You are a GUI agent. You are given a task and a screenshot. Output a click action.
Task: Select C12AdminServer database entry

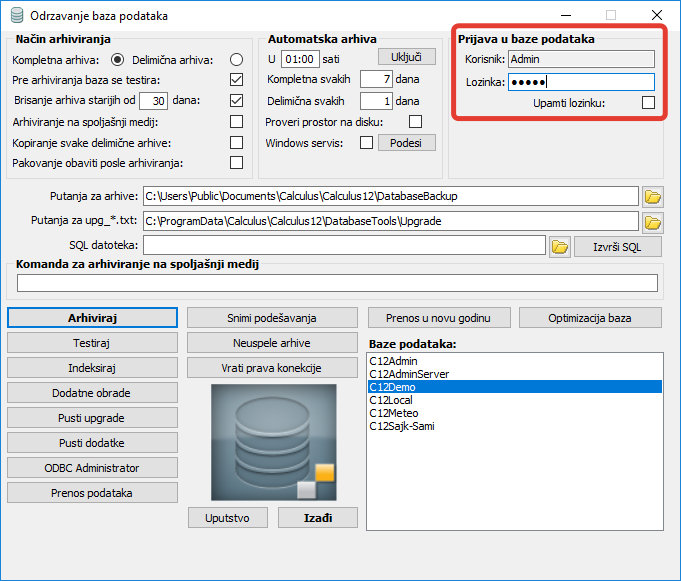[x=408, y=374]
